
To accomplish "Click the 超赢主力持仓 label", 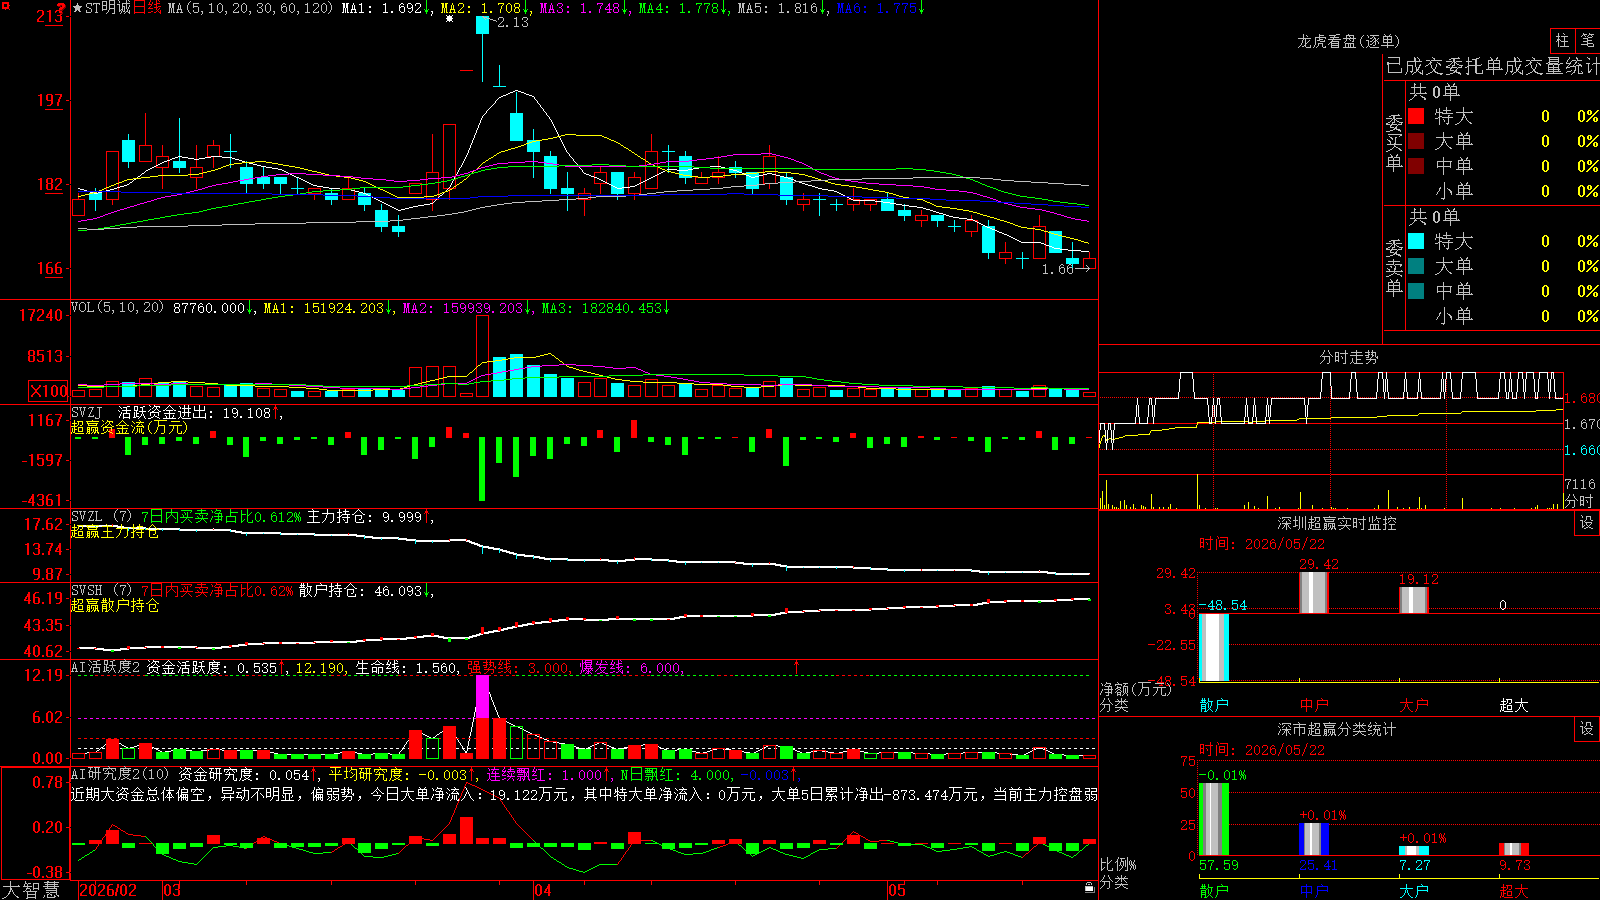I will [x=115, y=531].
